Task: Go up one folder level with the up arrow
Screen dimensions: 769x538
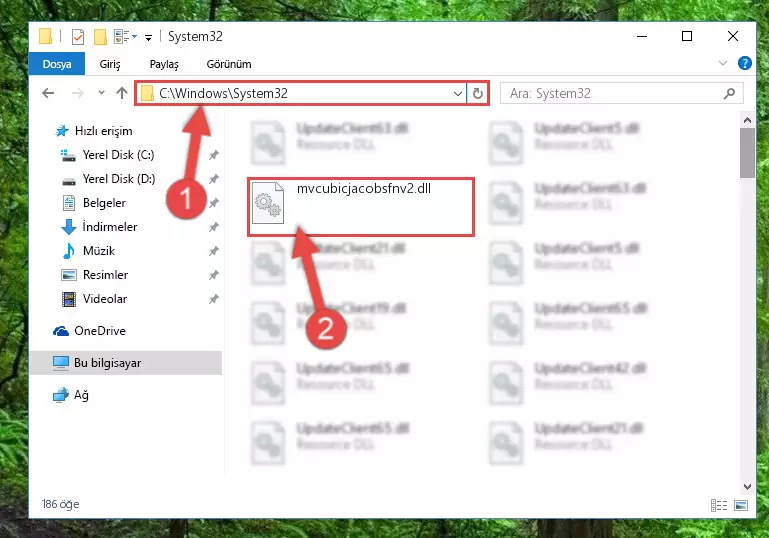Action: click(x=122, y=93)
